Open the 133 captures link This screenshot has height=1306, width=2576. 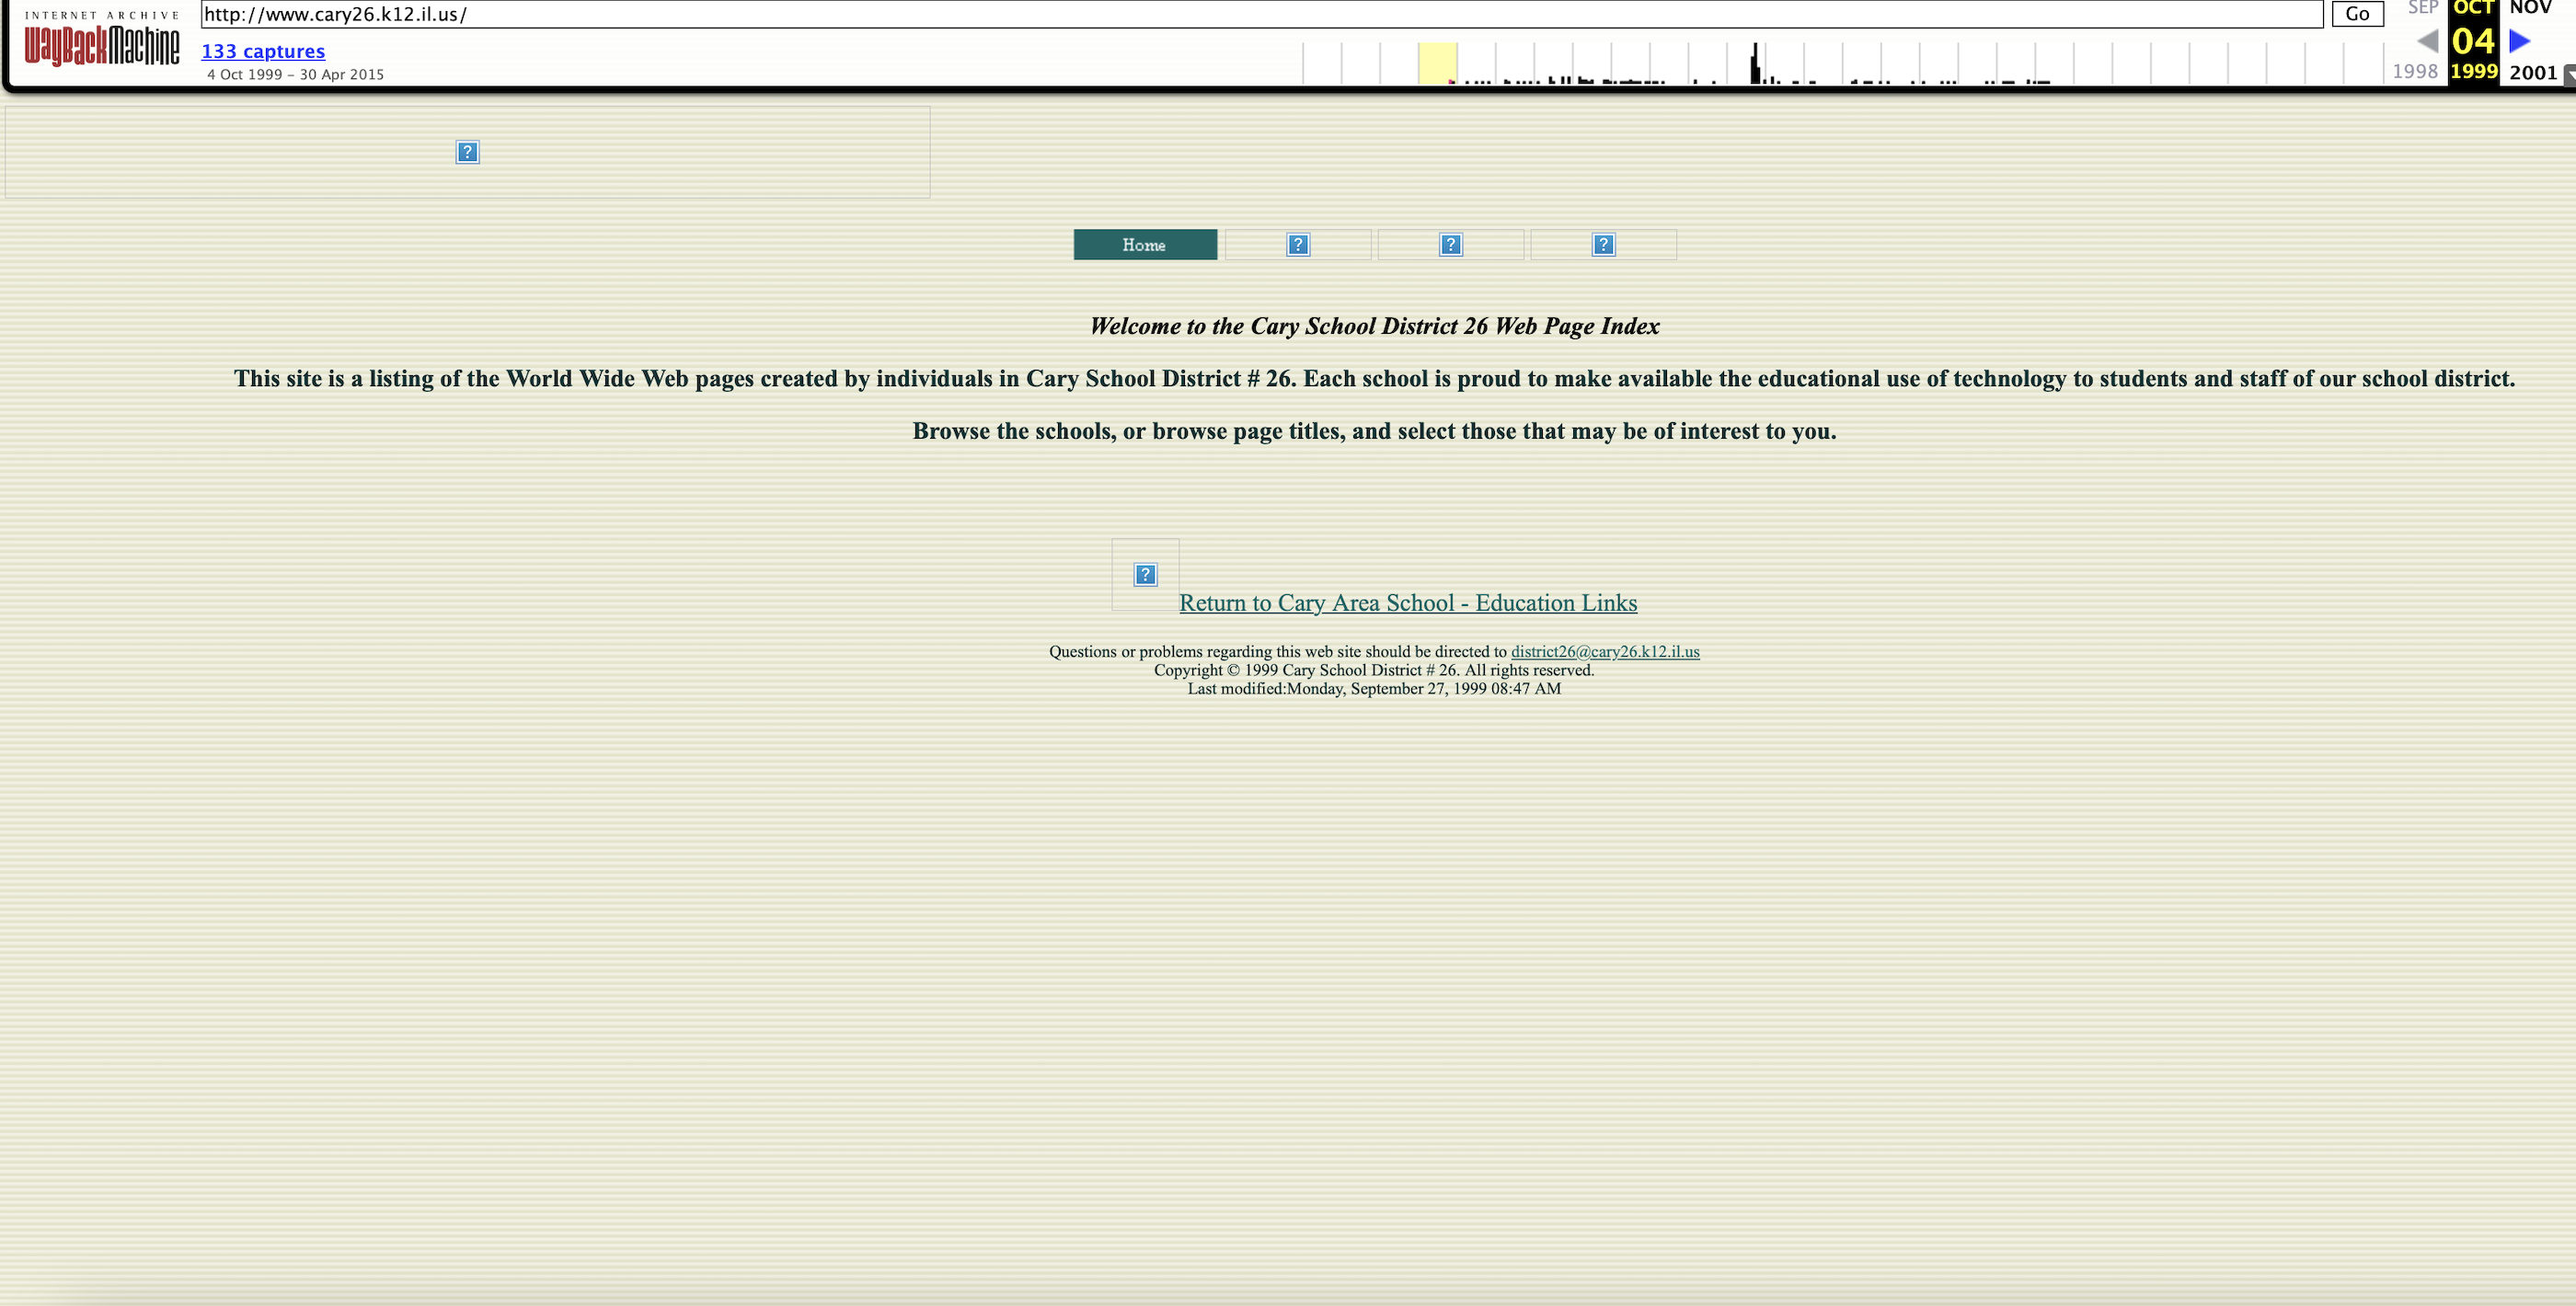(x=263, y=51)
